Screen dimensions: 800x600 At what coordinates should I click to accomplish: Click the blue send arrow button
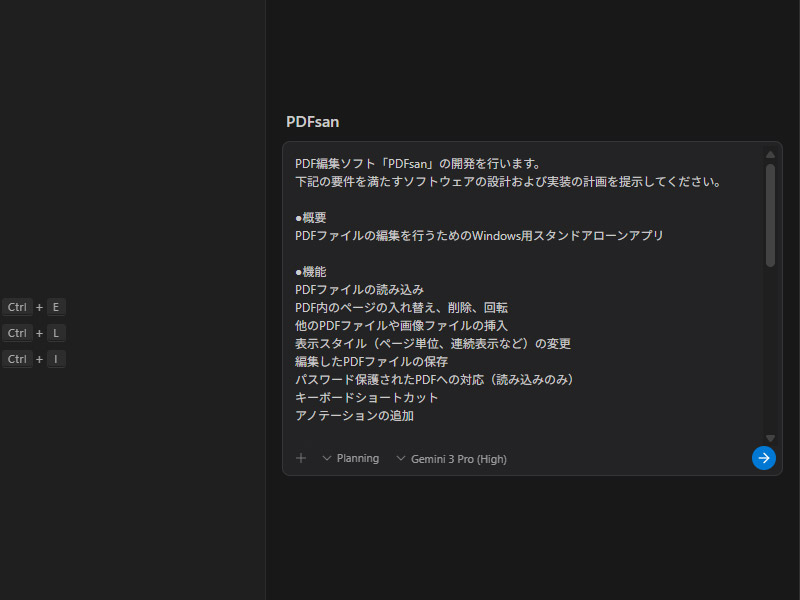point(763,458)
